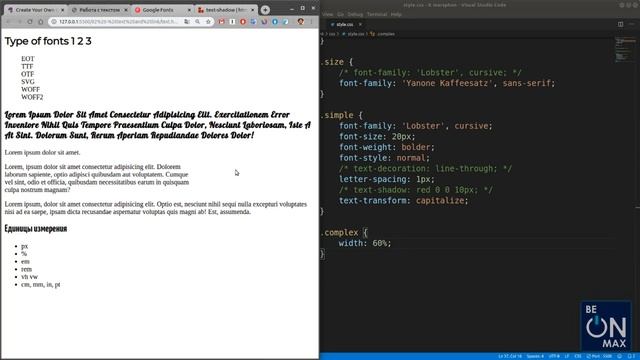This screenshot has width=640, height=360.
Task: Click the 'SVG' list item
Action: pos(28,82)
